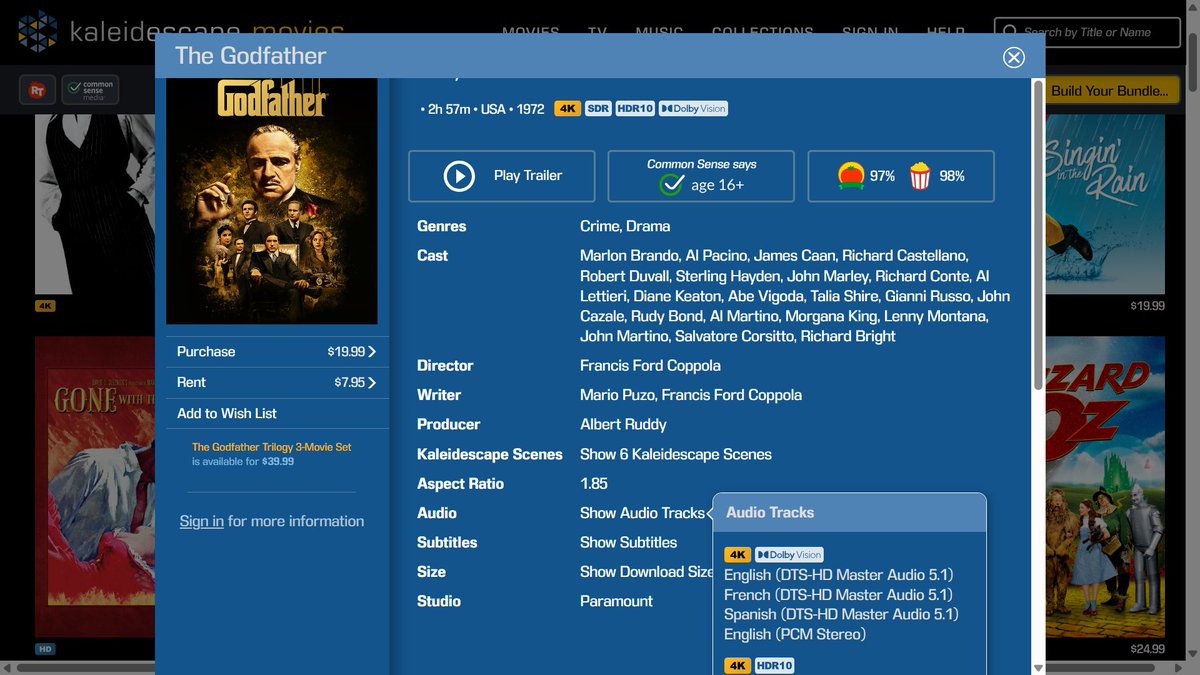This screenshot has height=675, width=1200.
Task: Click the HDR10 badge in Audio Tracks popup
Action: coord(774,666)
